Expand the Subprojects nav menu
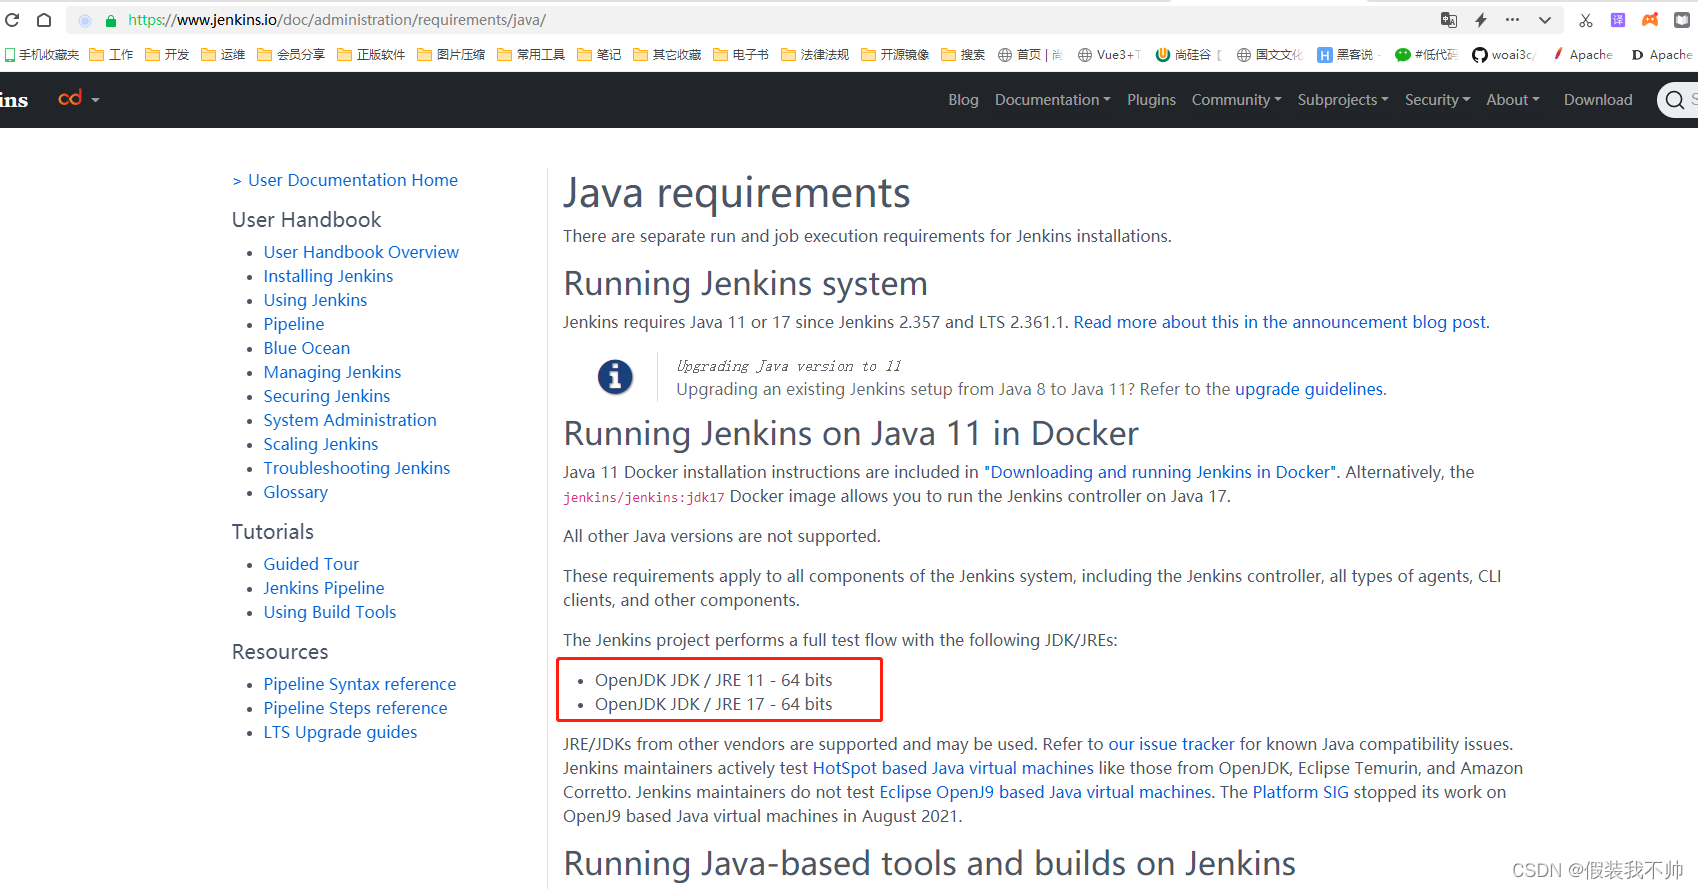Image resolution: width=1698 pixels, height=889 pixels. [x=1343, y=100]
